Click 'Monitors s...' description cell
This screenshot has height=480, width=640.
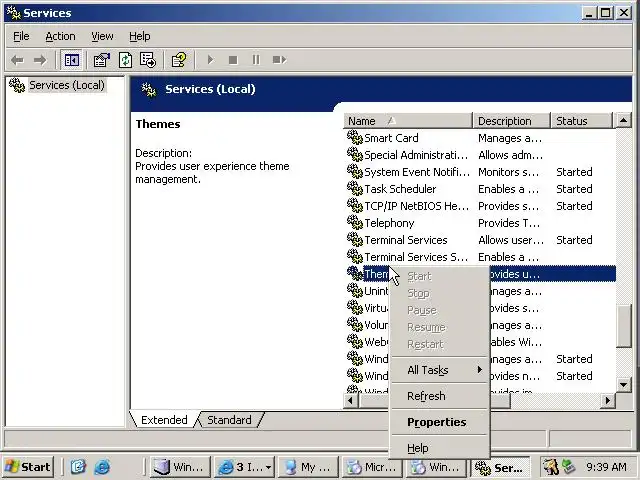(508, 172)
